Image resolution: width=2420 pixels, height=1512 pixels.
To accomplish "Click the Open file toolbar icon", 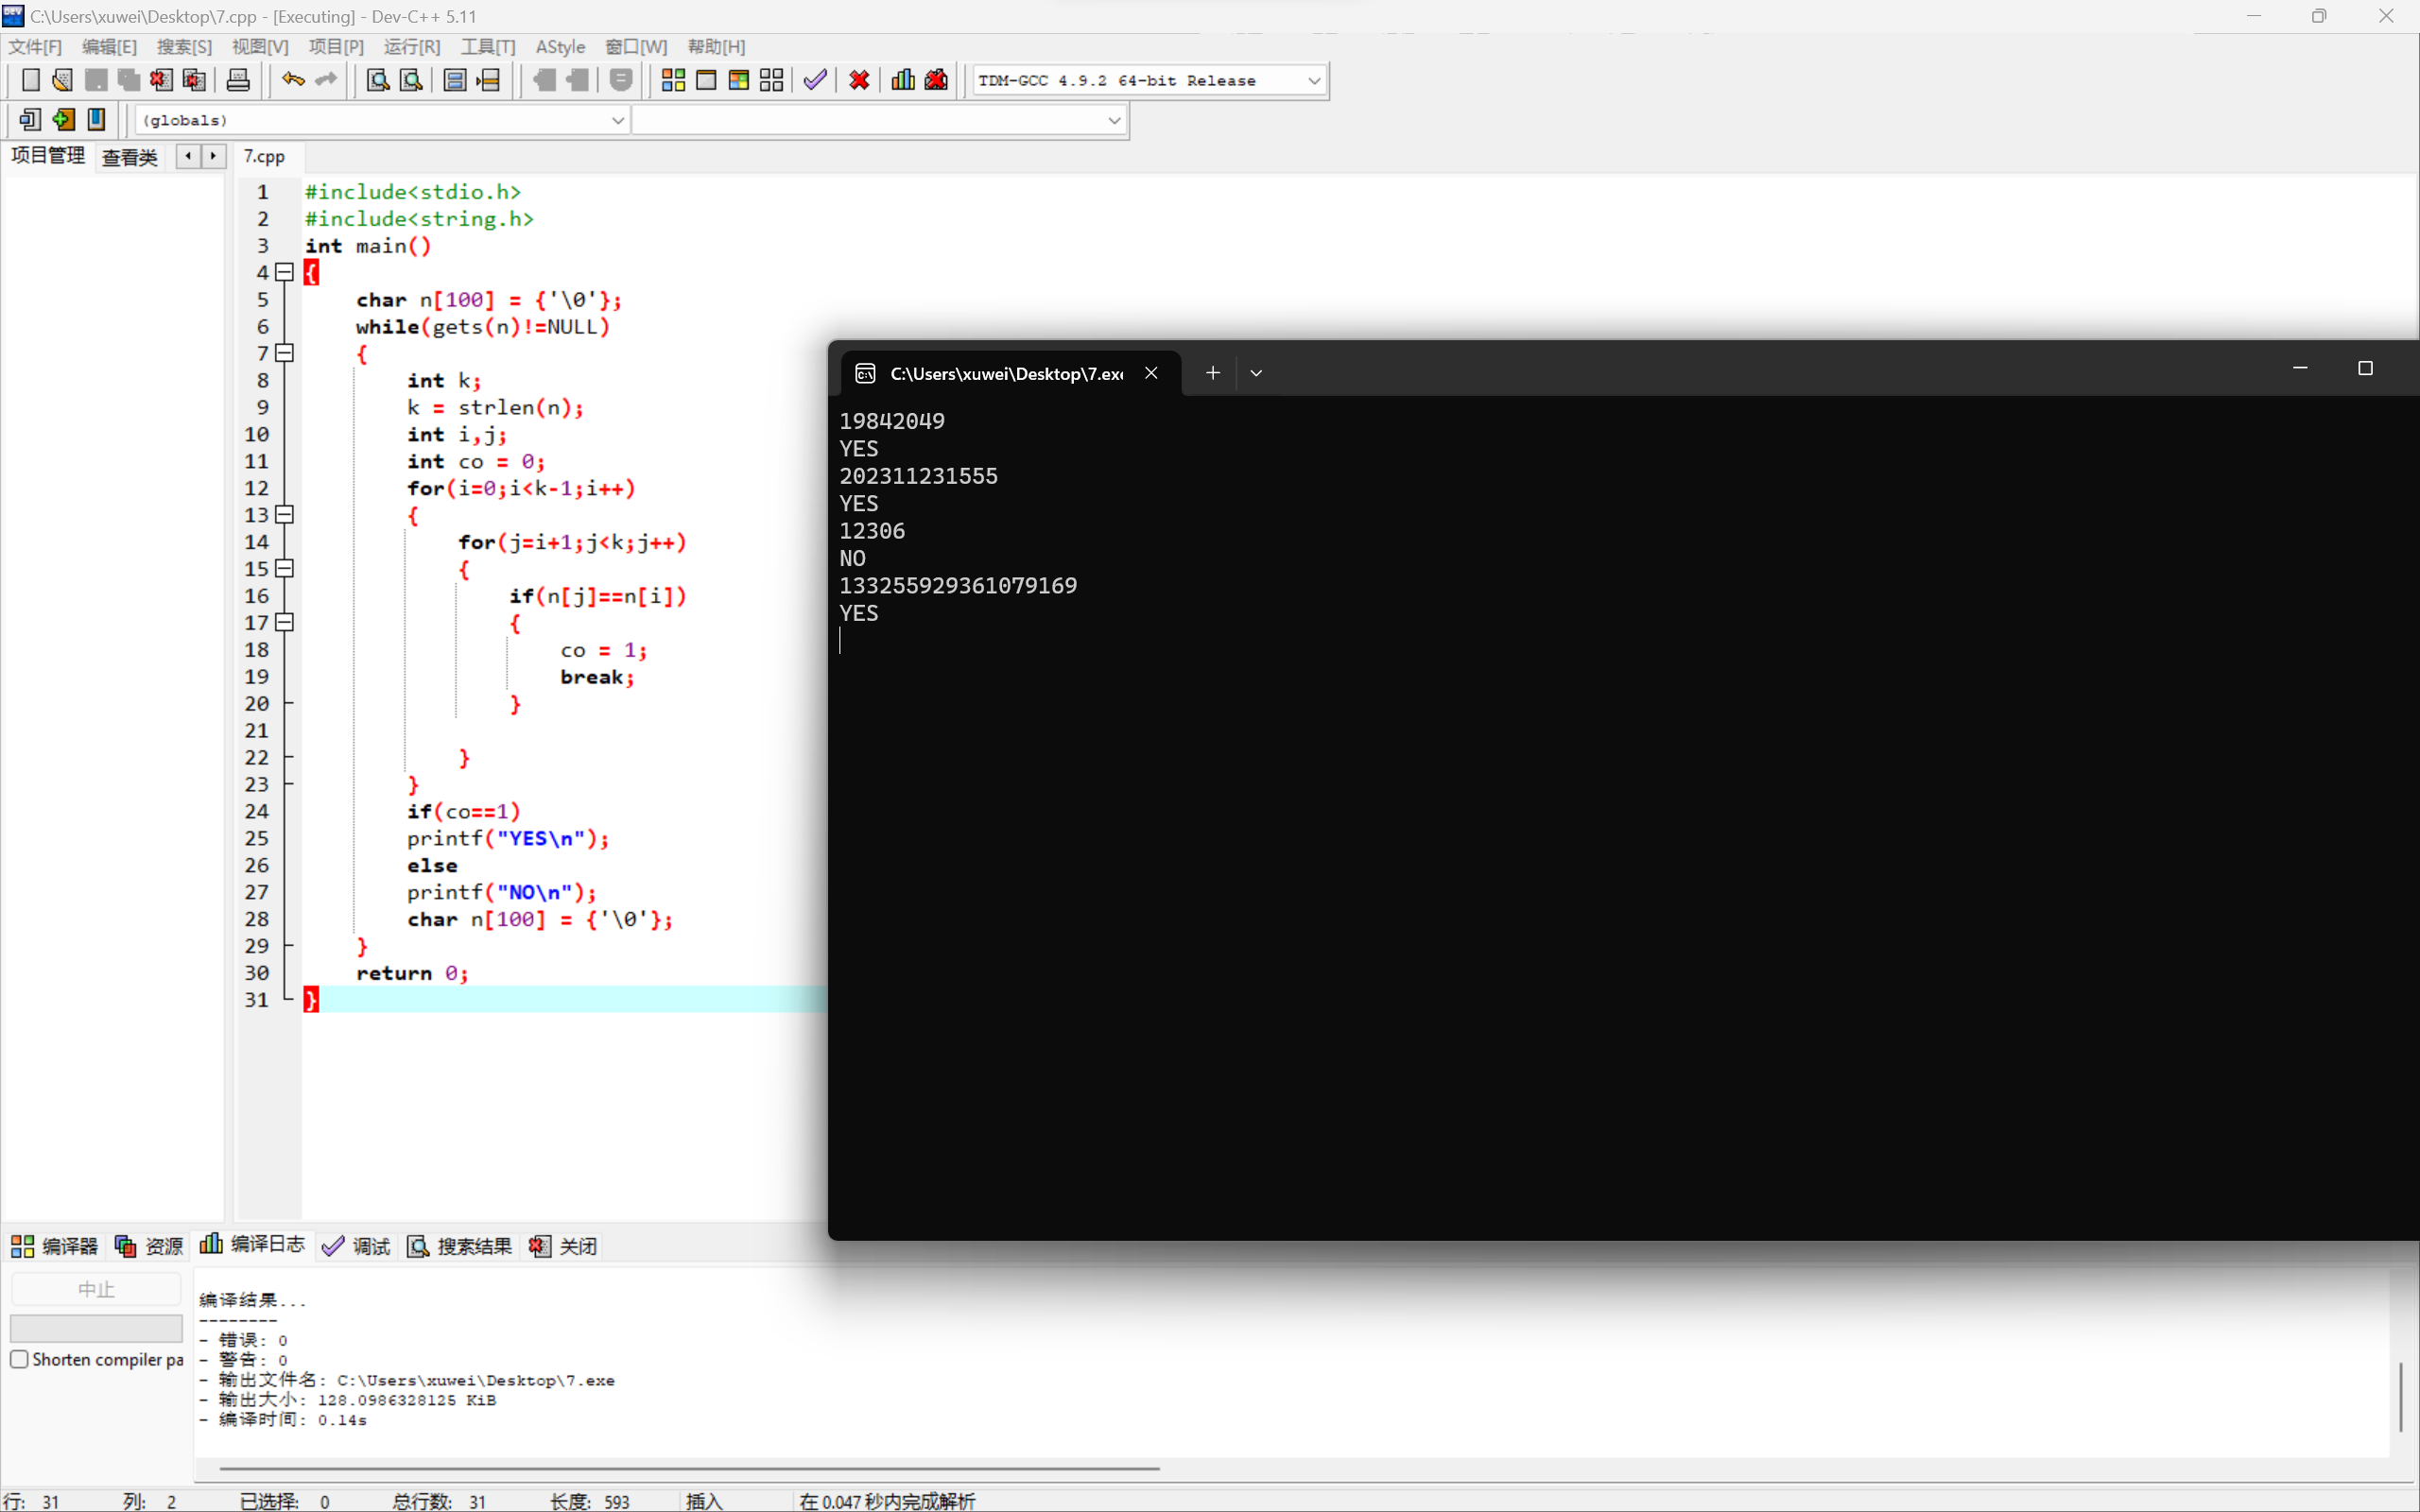I will (x=62, y=80).
